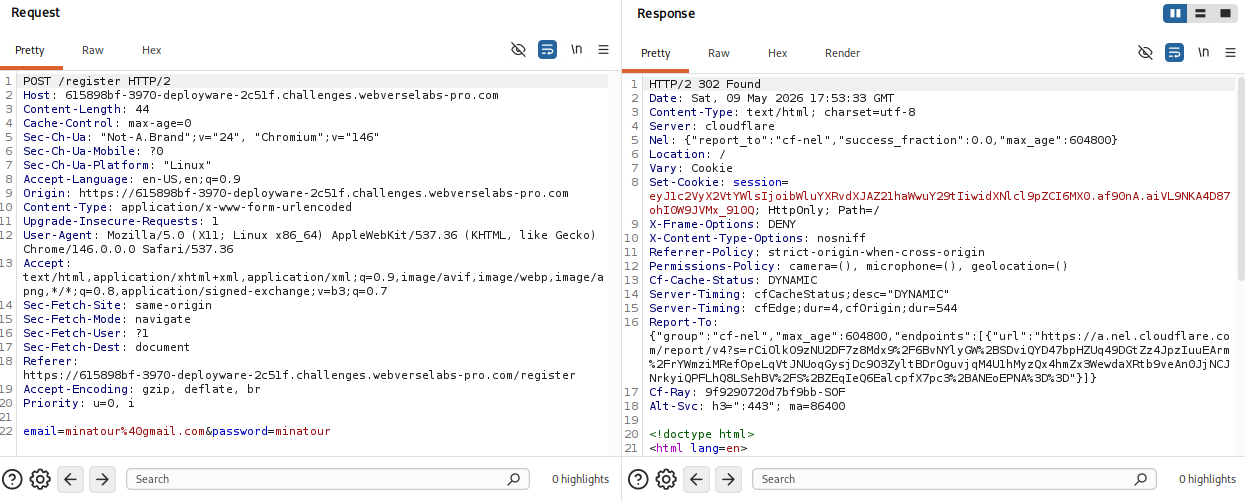The height and width of the screenshot is (501, 1245).
Task: Open Response search help icon
Action: point(638,479)
